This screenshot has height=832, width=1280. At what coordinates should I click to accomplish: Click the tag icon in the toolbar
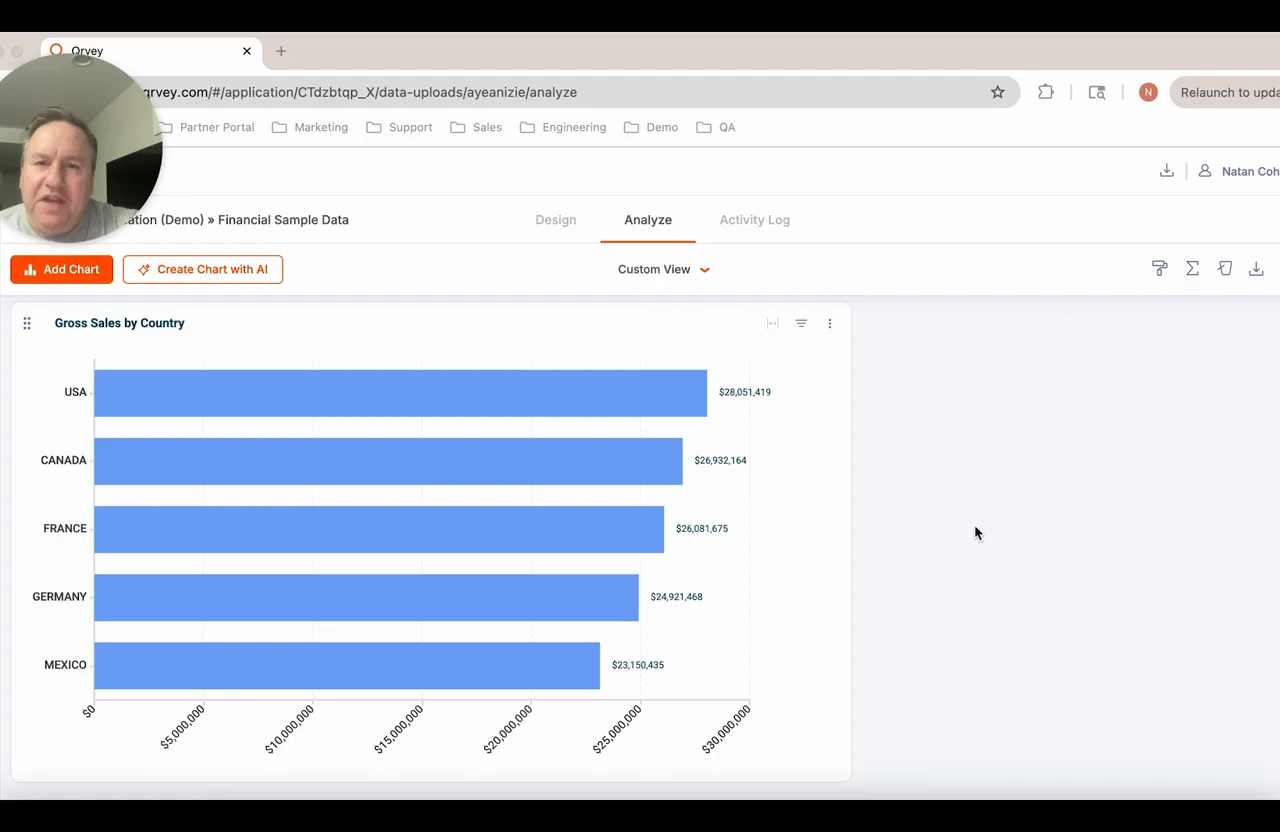pyautogui.click(x=1225, y=268)
